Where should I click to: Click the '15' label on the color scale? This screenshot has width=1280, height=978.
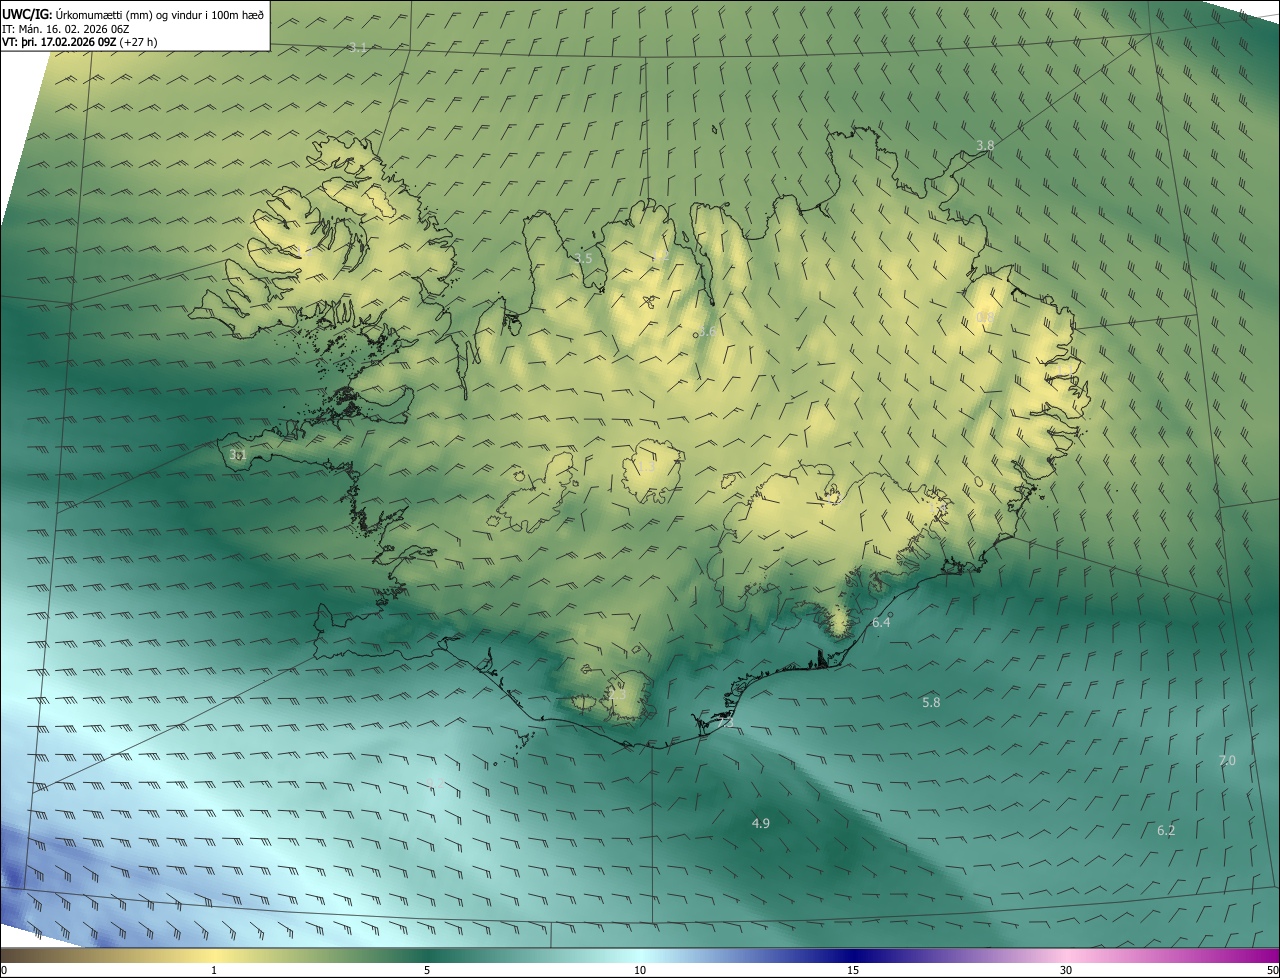point(853,971)
